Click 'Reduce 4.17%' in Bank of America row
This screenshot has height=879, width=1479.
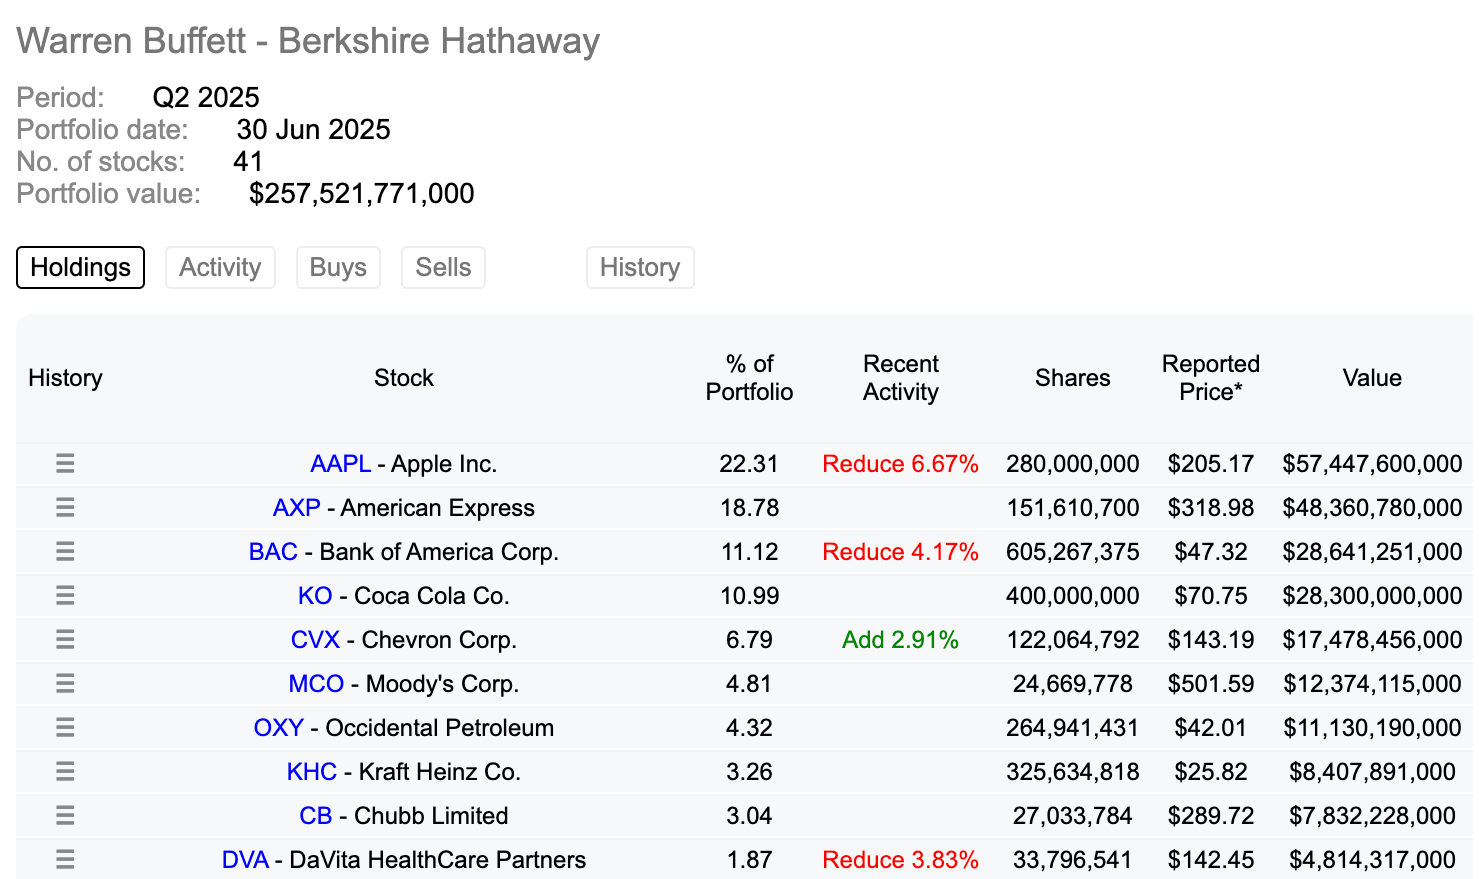tap(900, 552)
